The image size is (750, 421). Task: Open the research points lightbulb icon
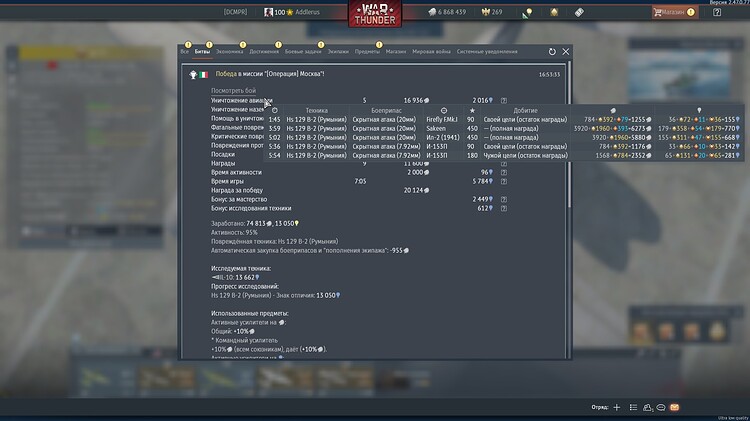point(528,13)
